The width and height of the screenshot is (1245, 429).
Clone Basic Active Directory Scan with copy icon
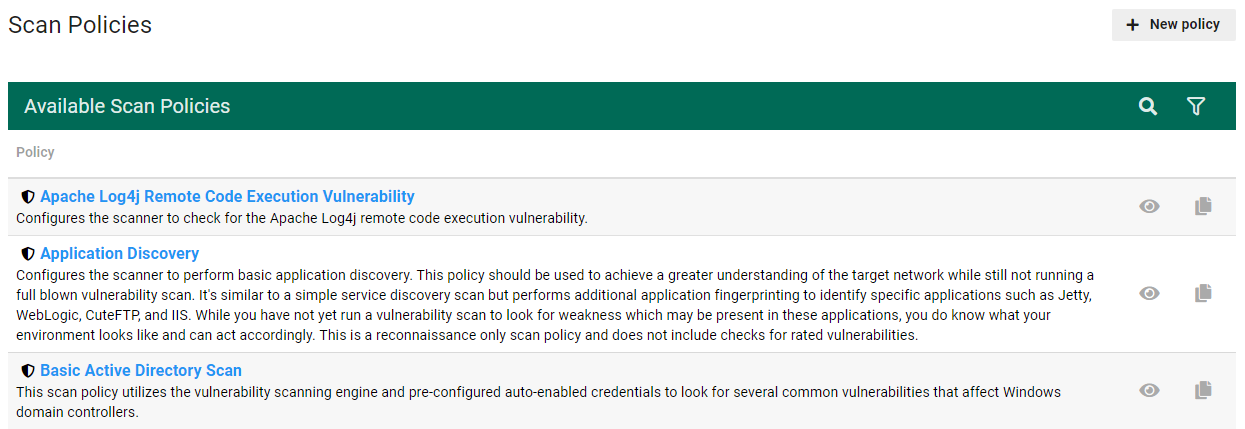(1203, 390)
